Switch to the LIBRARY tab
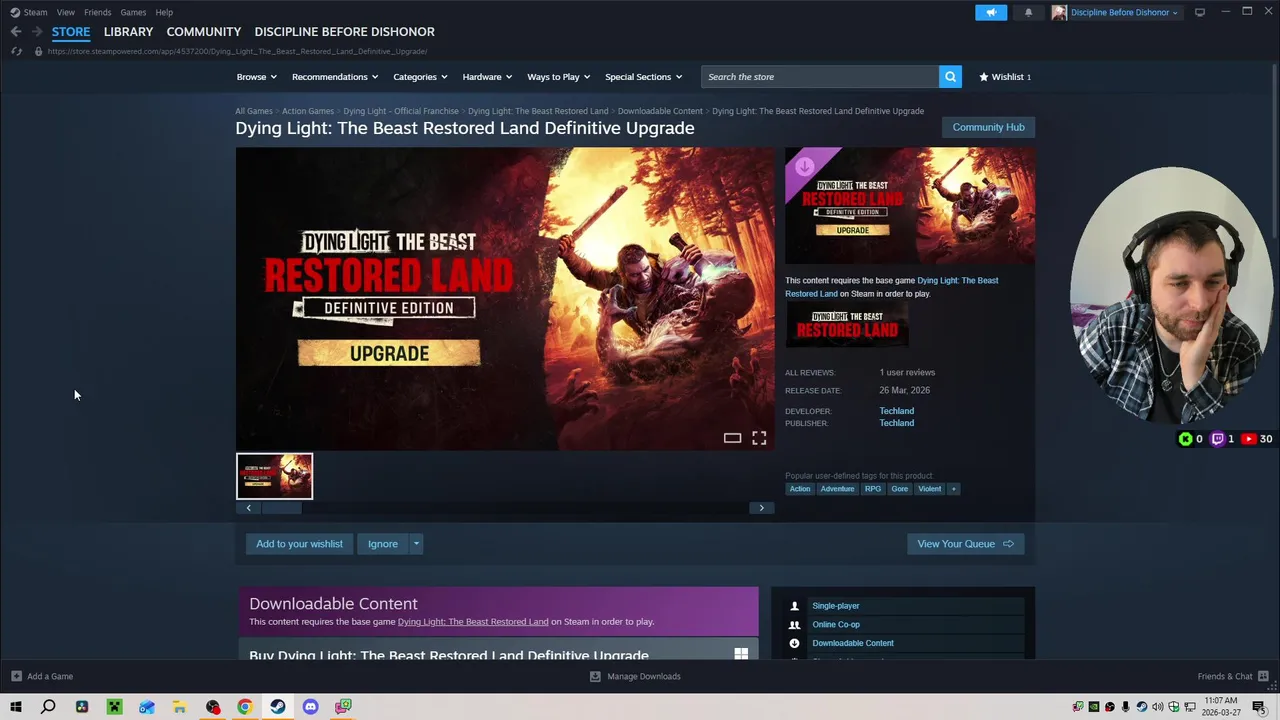 (128, 32)
